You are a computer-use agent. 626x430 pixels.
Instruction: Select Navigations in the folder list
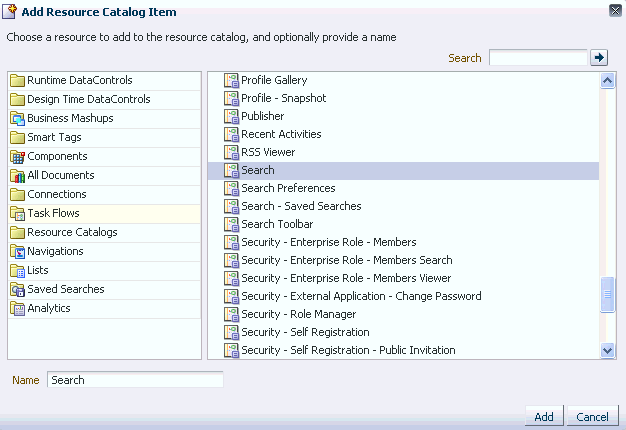104,252
